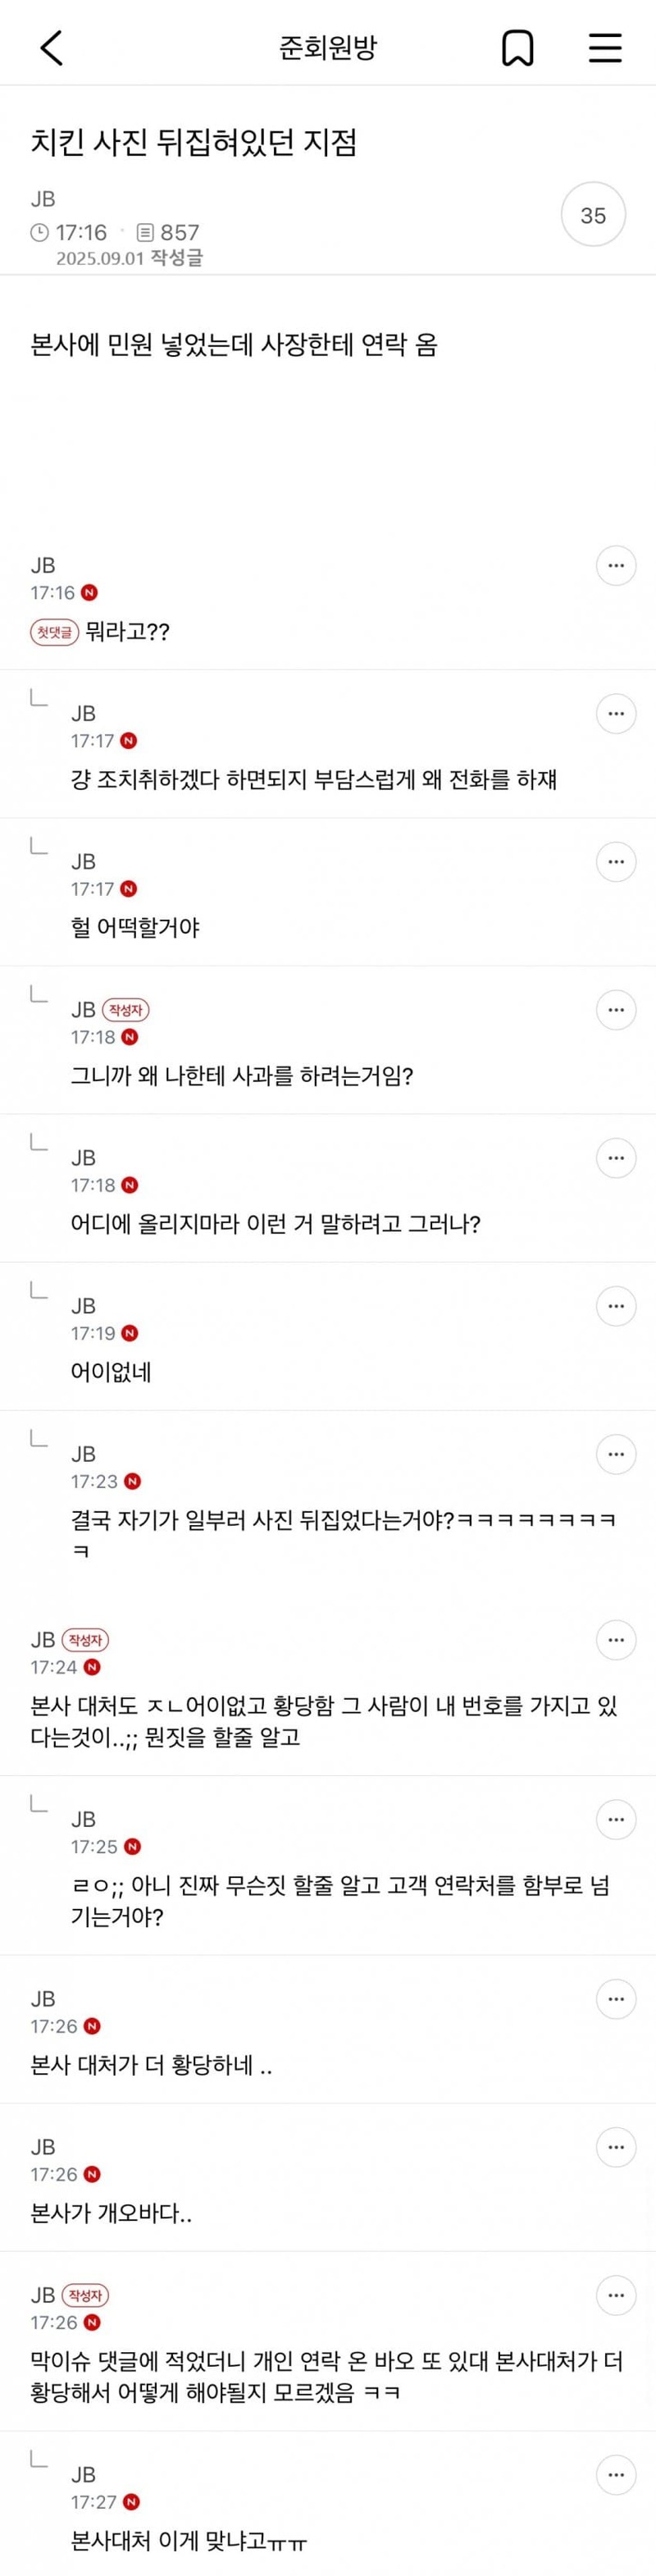Tap the post title 치킨 사진 뒤집혀있던 지점
Screen dimensions: 656x2576
194,142
